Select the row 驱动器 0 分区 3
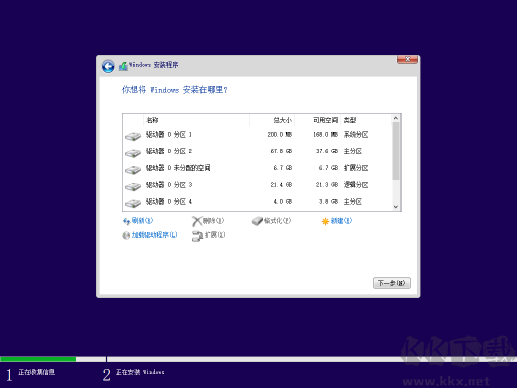This screenshot has height=388, width=517. point(257,185)
